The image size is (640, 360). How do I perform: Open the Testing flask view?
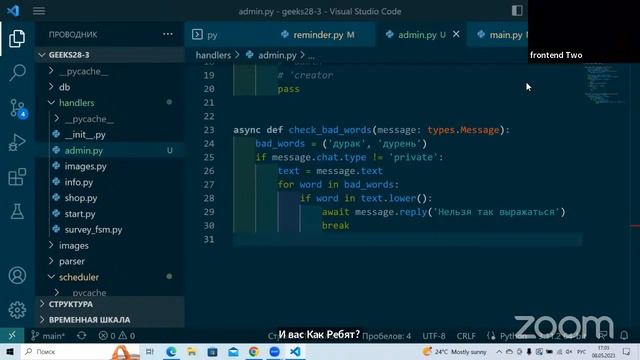[x=17, y=211]
